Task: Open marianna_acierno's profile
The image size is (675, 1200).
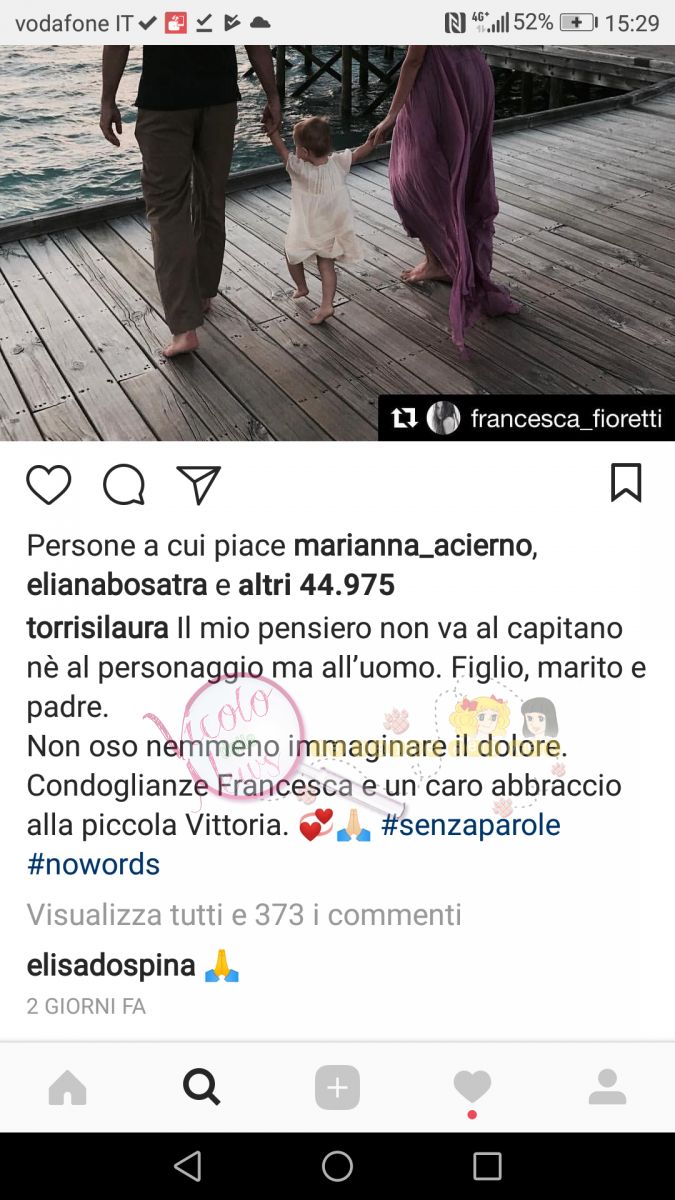Action: (416, 546)
